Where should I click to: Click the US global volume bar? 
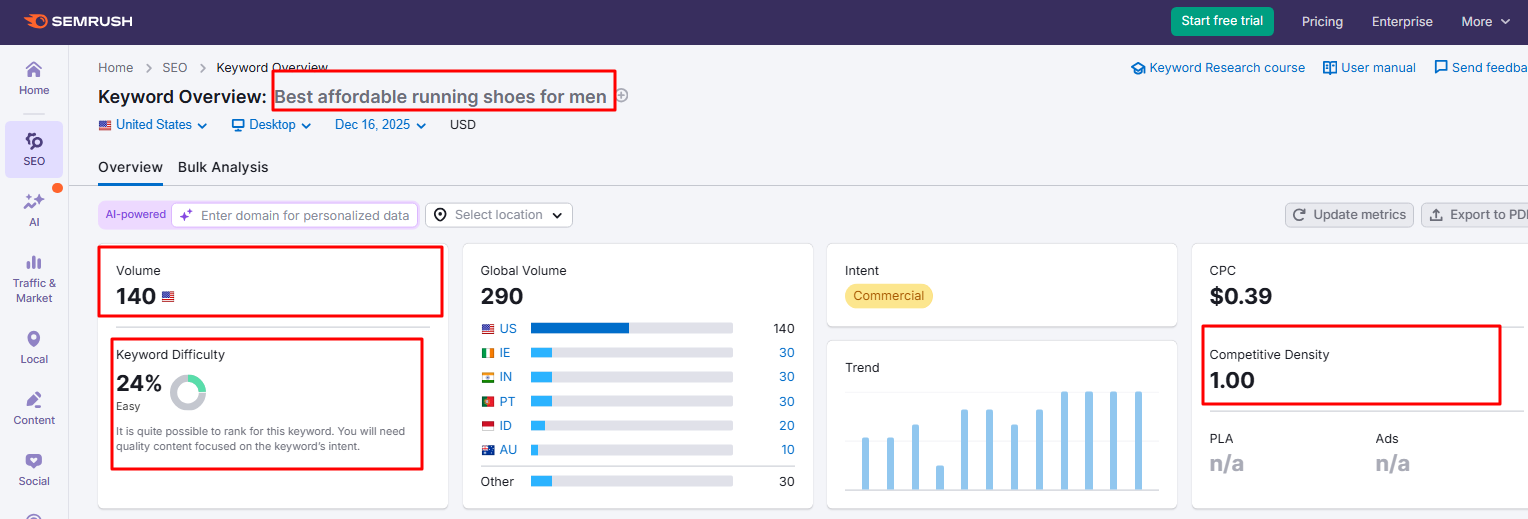[x=631, y=328]
